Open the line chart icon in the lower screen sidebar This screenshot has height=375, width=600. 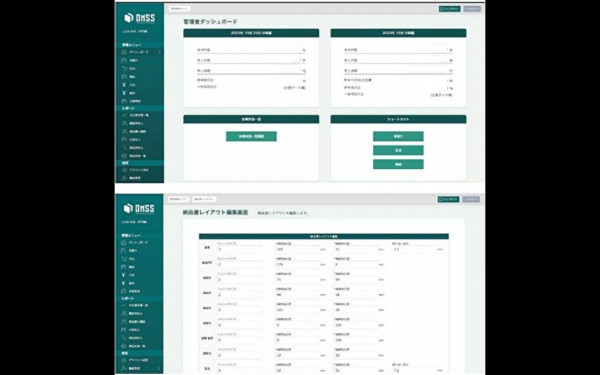[124, 305]
